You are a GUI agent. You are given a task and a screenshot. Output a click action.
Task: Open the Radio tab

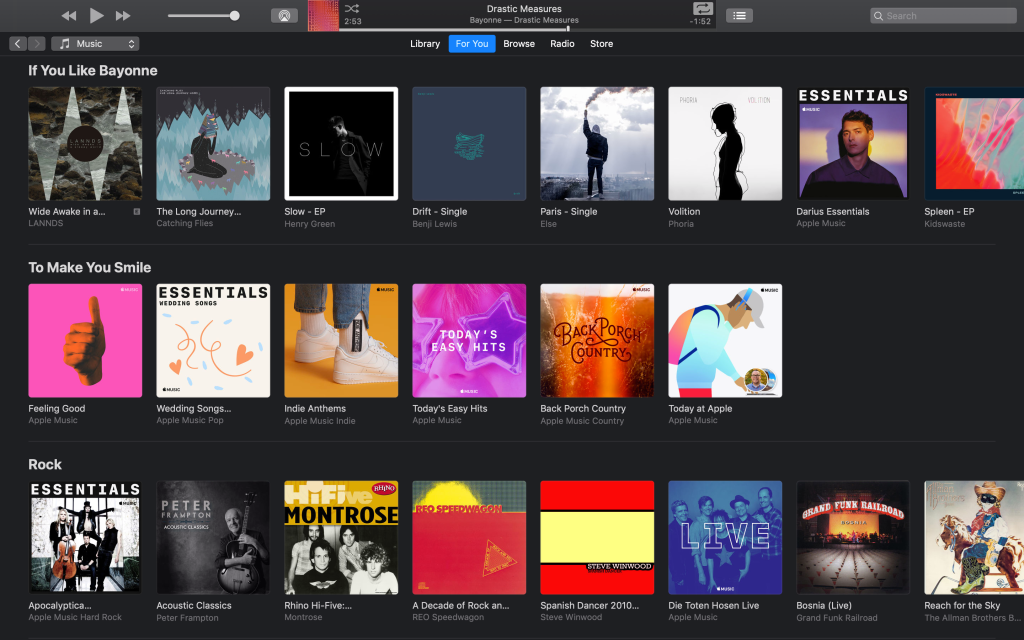562,44
